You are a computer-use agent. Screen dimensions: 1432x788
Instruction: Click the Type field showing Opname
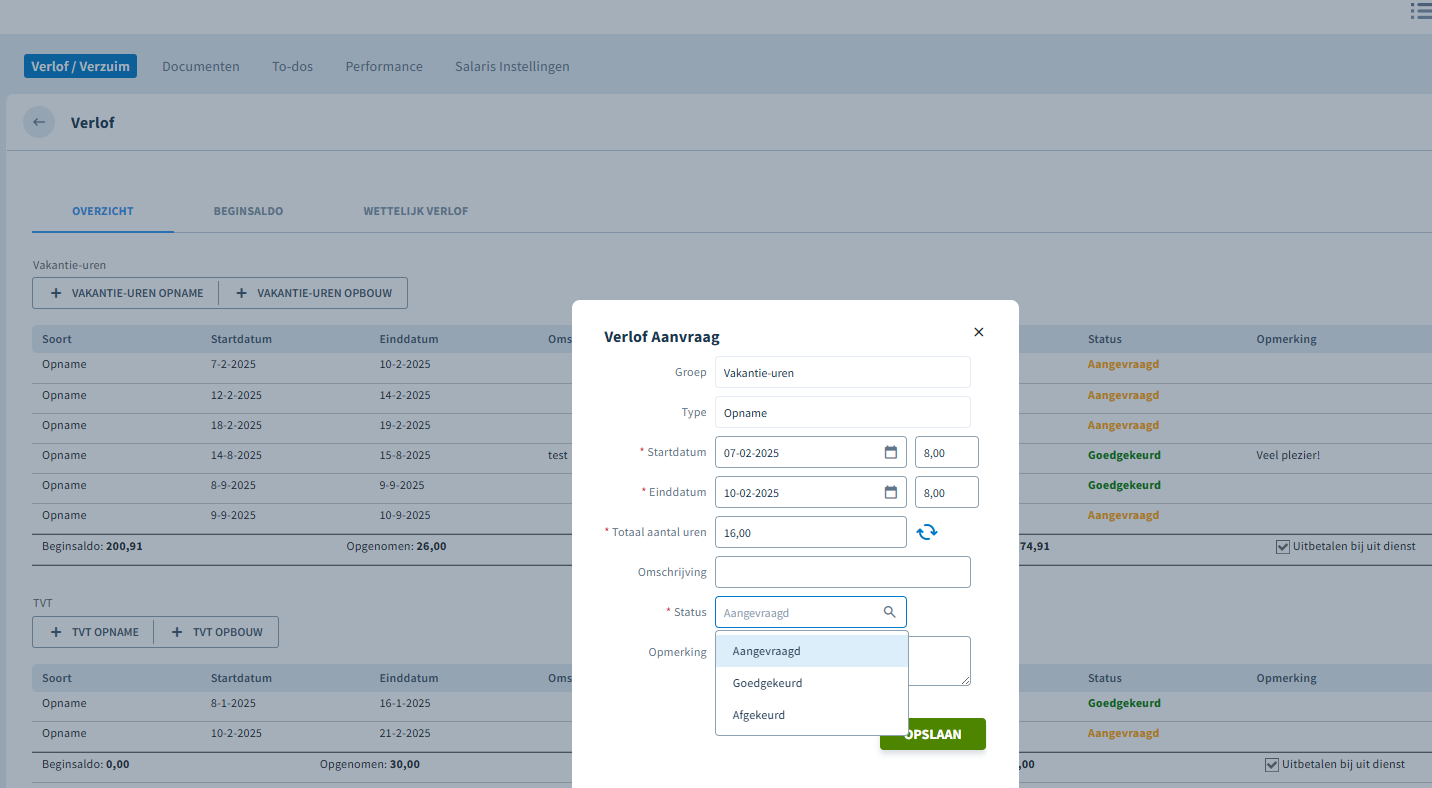click(x=843, y=412)
